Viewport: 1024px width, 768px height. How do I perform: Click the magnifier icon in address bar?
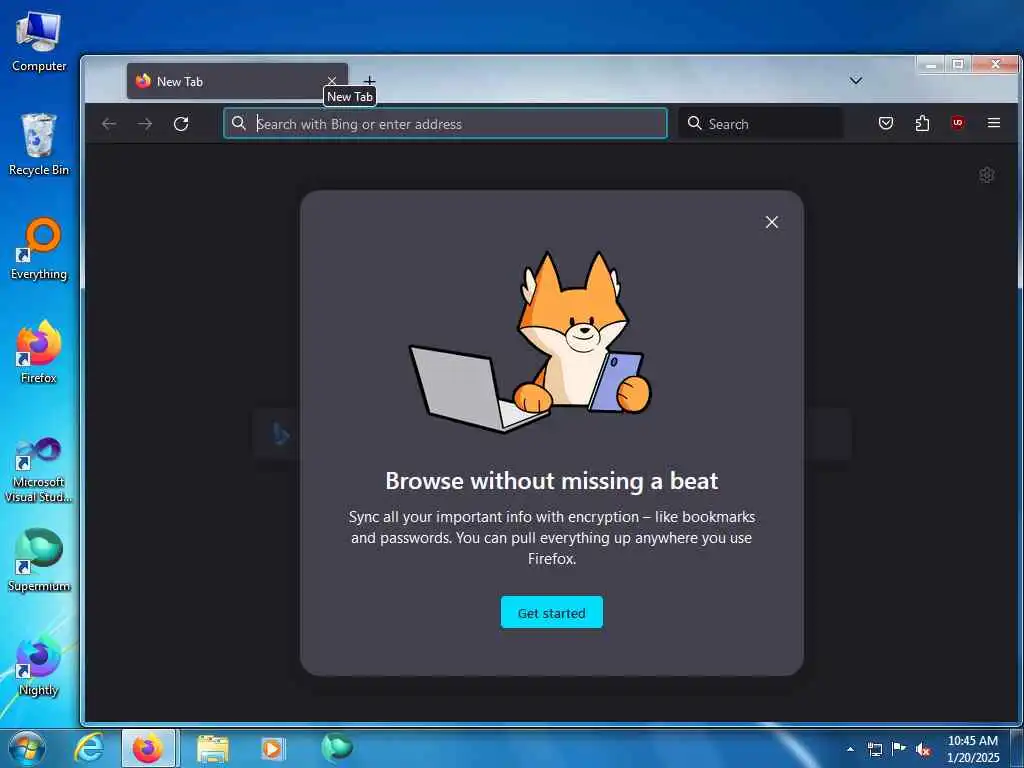tap(239, 123)
